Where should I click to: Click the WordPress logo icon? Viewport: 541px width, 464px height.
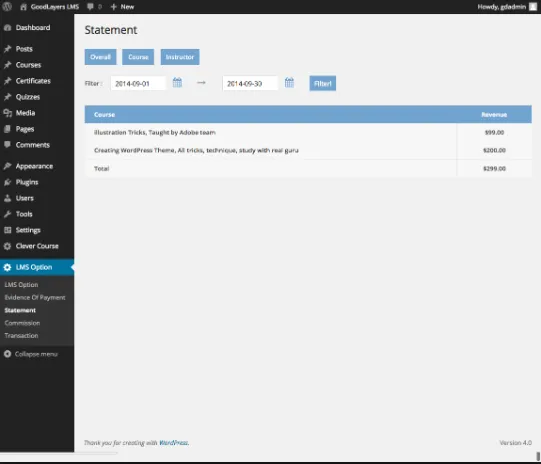click(7, 6)
